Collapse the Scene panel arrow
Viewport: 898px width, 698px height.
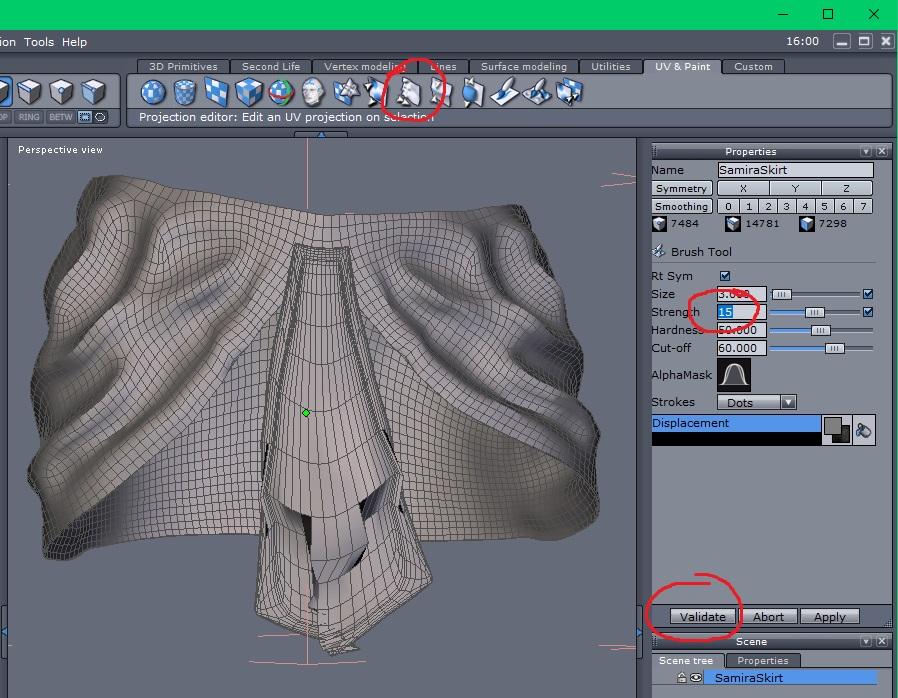click(866, 641)
